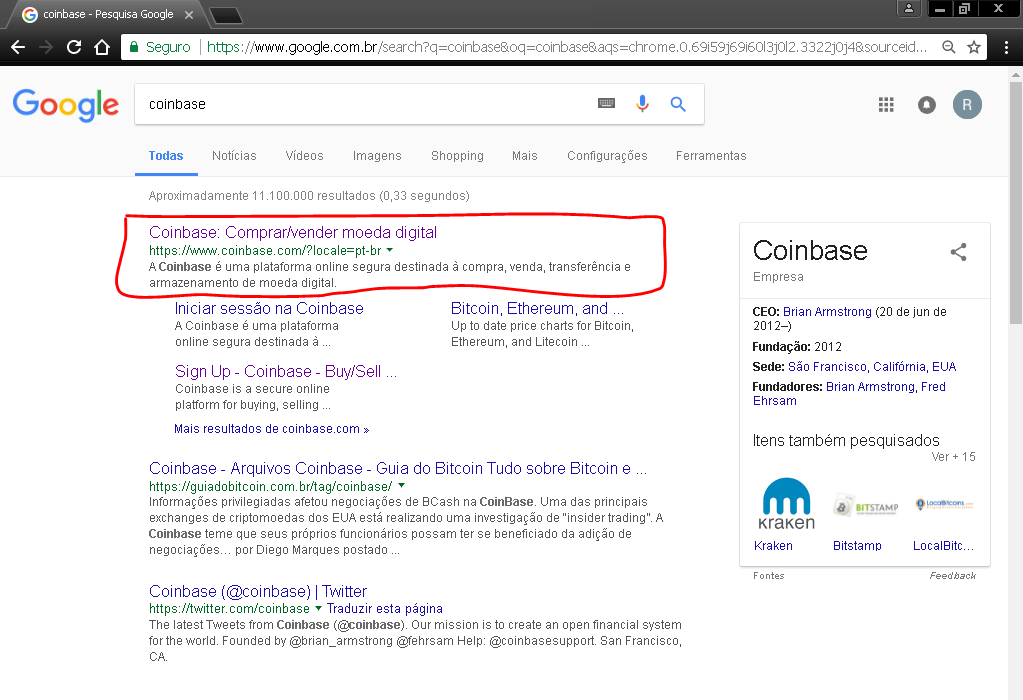Image resolution: width=1023 pixels, height=700 pixels.
Task: Click the forward navigation arrow
Action: tap(46, 47)
